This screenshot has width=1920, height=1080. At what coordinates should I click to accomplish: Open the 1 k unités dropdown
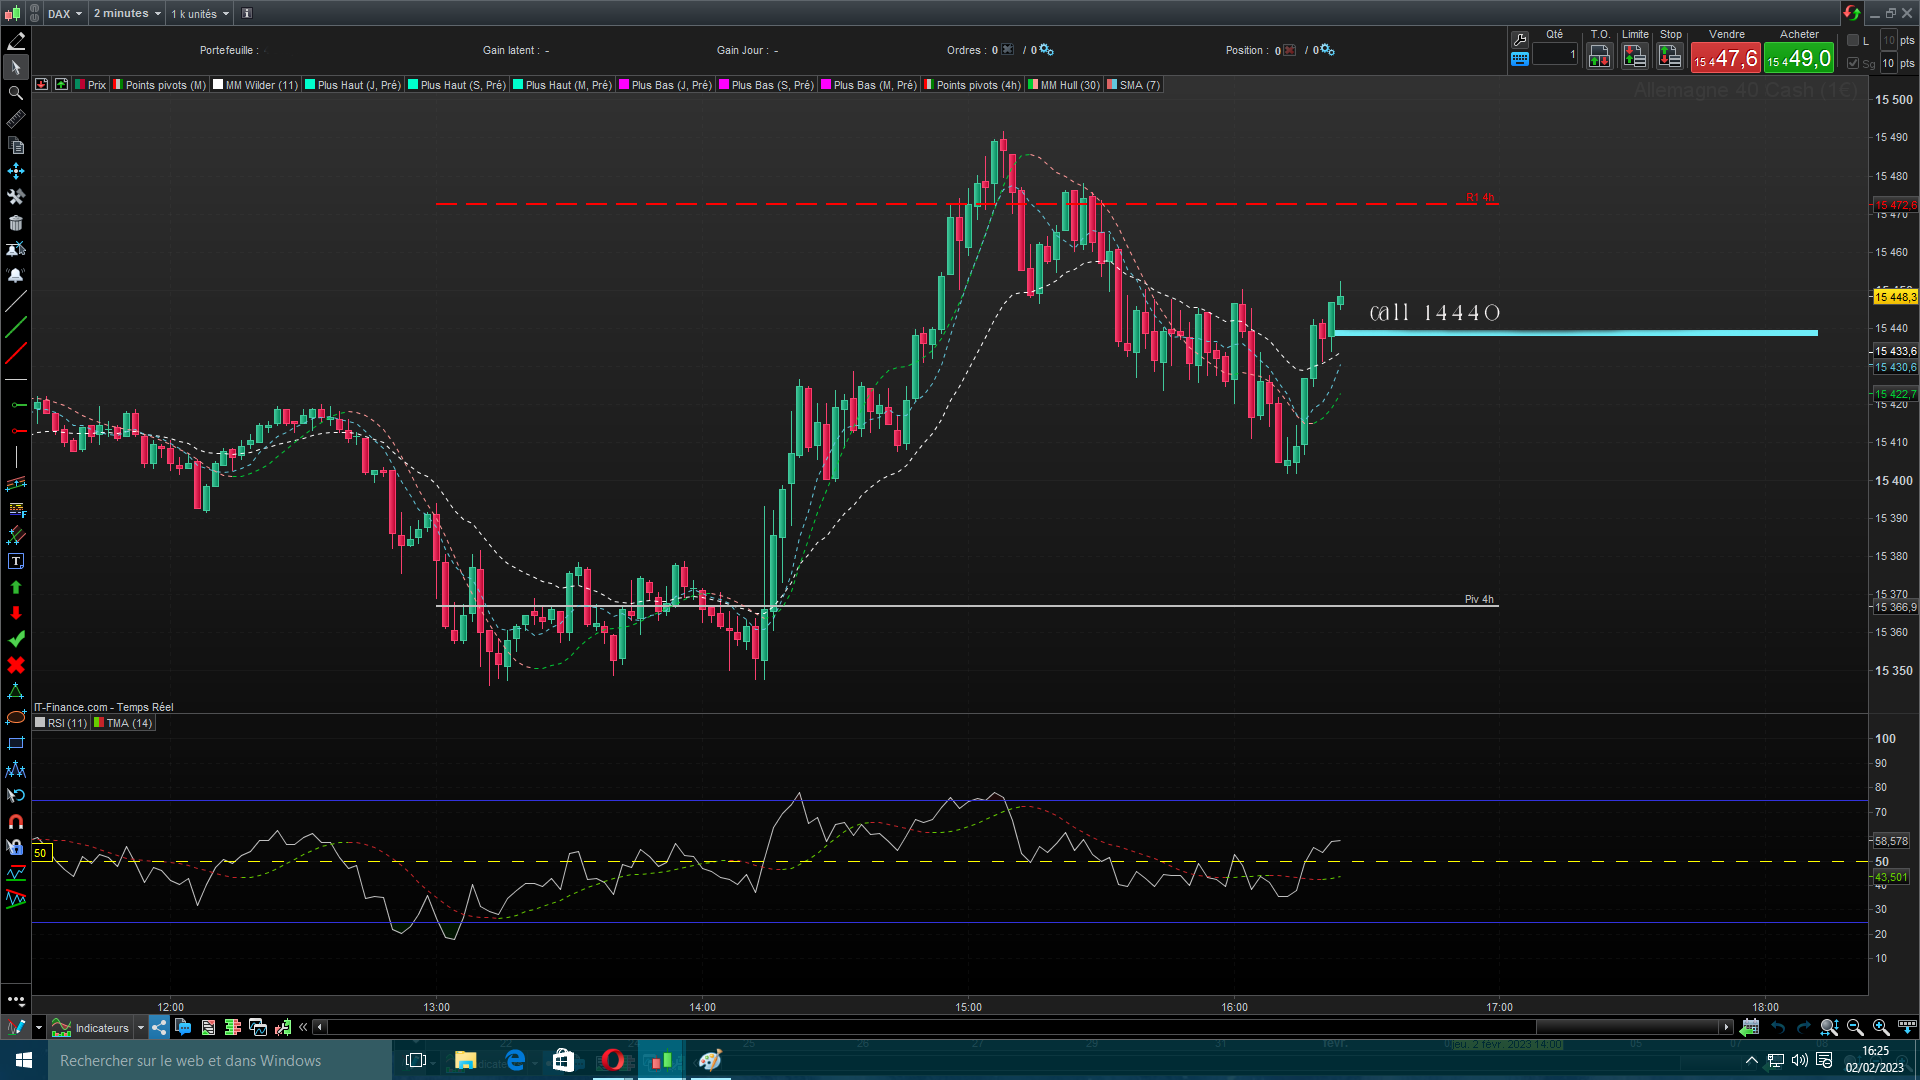tap(200, 13)
